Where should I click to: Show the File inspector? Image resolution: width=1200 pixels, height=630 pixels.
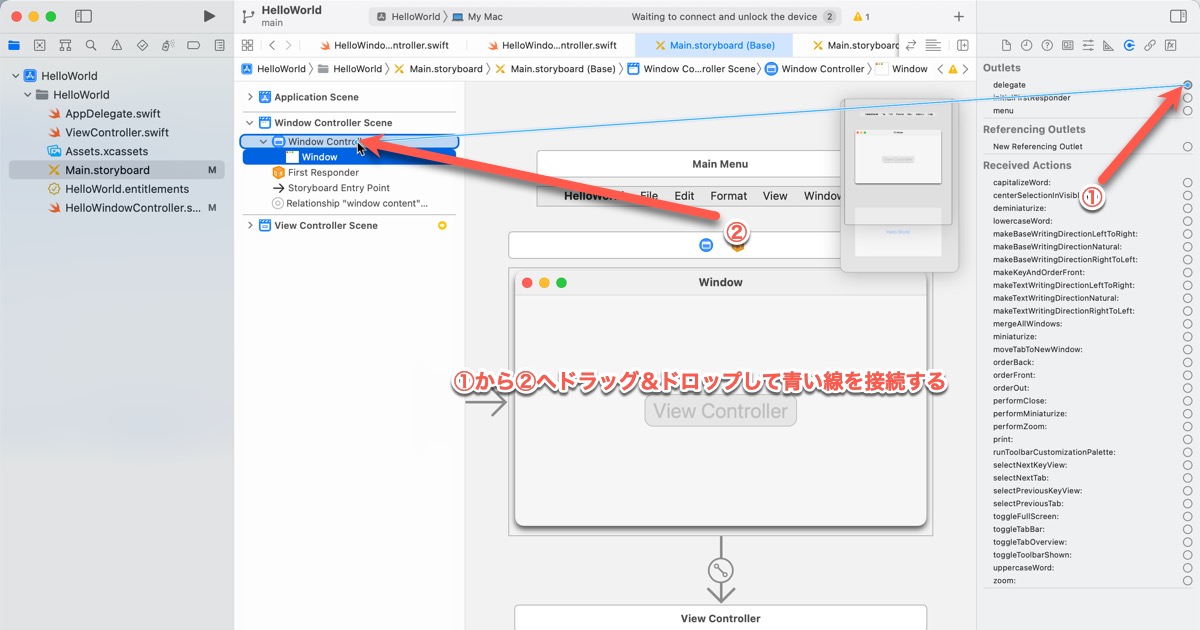1007,45
